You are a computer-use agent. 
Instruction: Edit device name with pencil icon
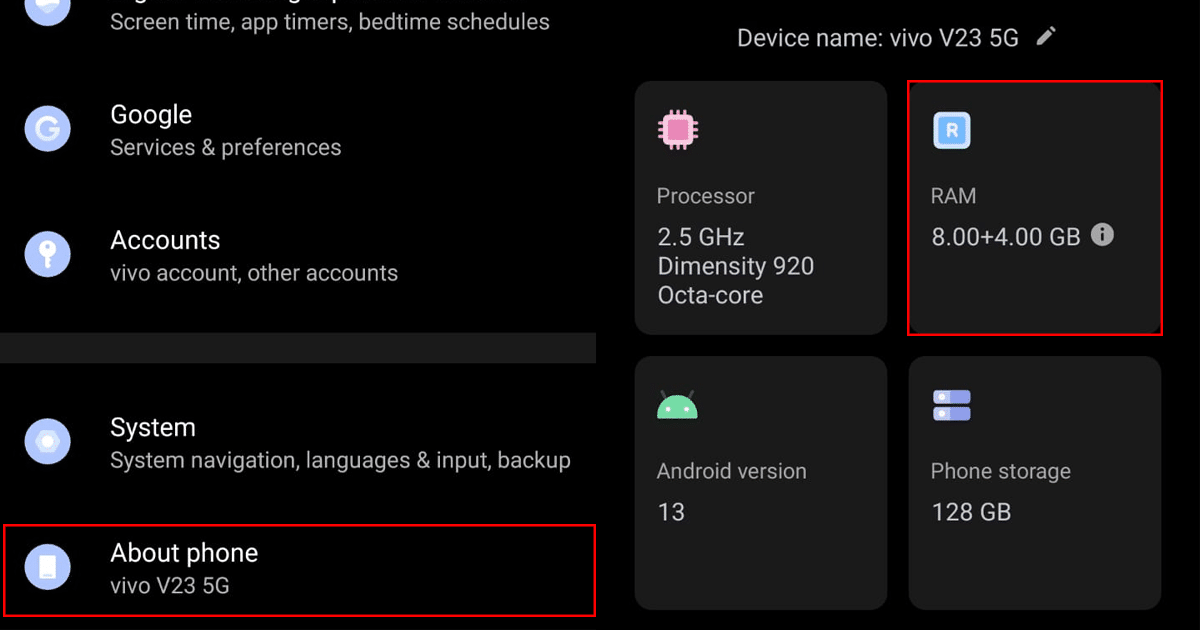pyautogui.click(x=1046, y=37)
